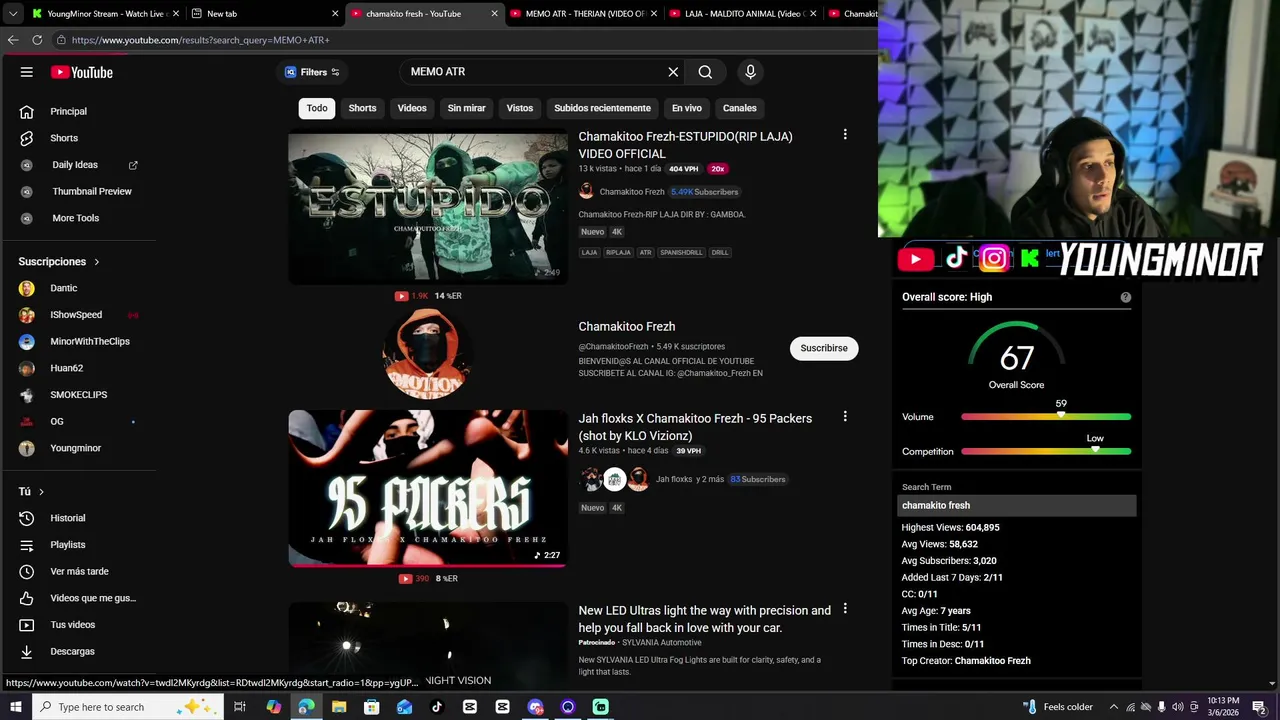Open the browser tab list dropdown
Viewport: 1280px width, 720px height.
click(12, 14)
